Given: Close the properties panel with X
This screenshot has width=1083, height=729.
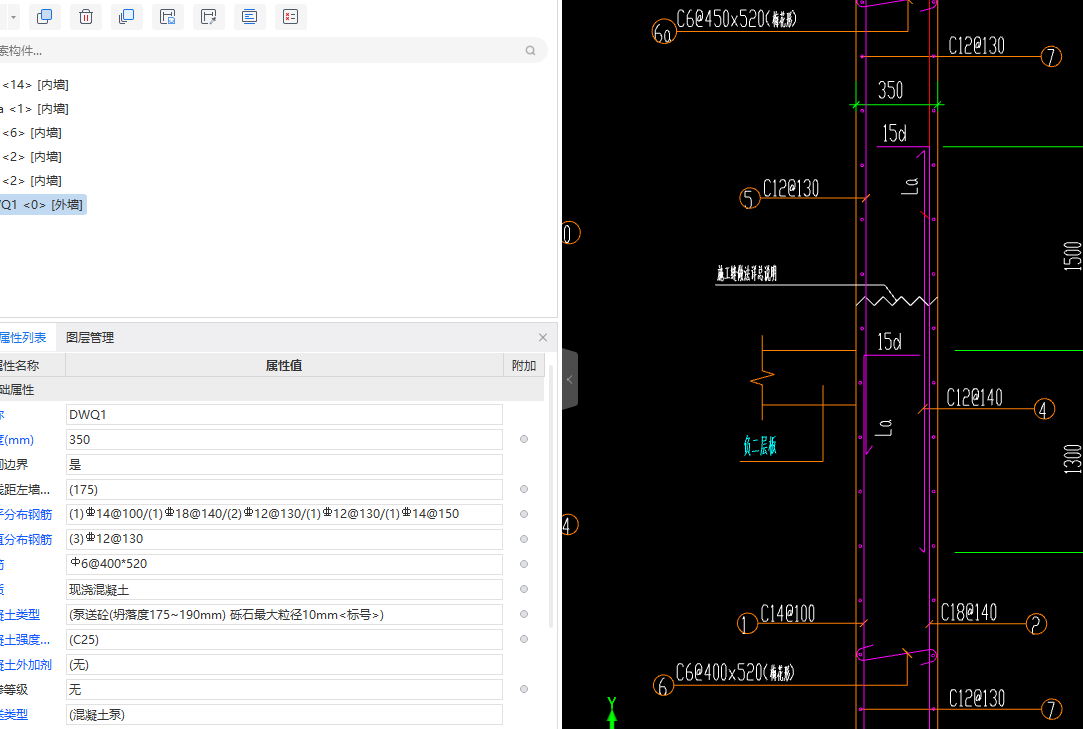Looking at the screenshot, I should click(543, 337).
